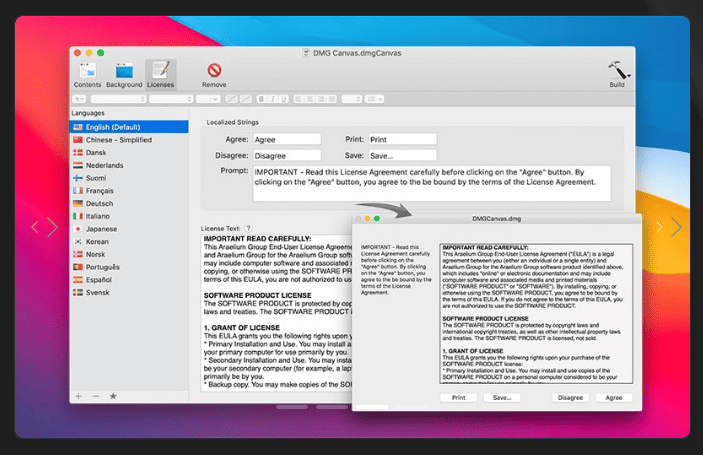Open the font size combo box
Image resolution: width=703 pixels, height=455 pixels.
[x=208, y=99]
